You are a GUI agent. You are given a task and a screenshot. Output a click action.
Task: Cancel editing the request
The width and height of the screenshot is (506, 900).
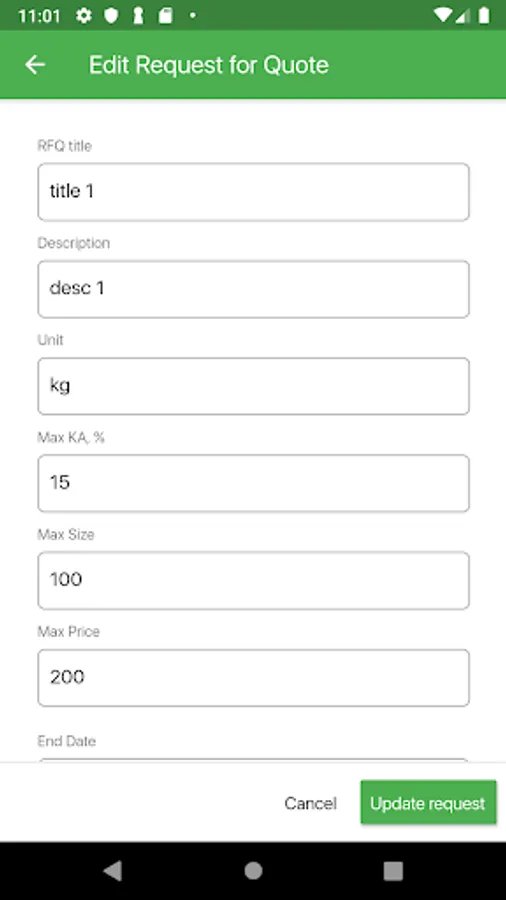pos(310,803)
